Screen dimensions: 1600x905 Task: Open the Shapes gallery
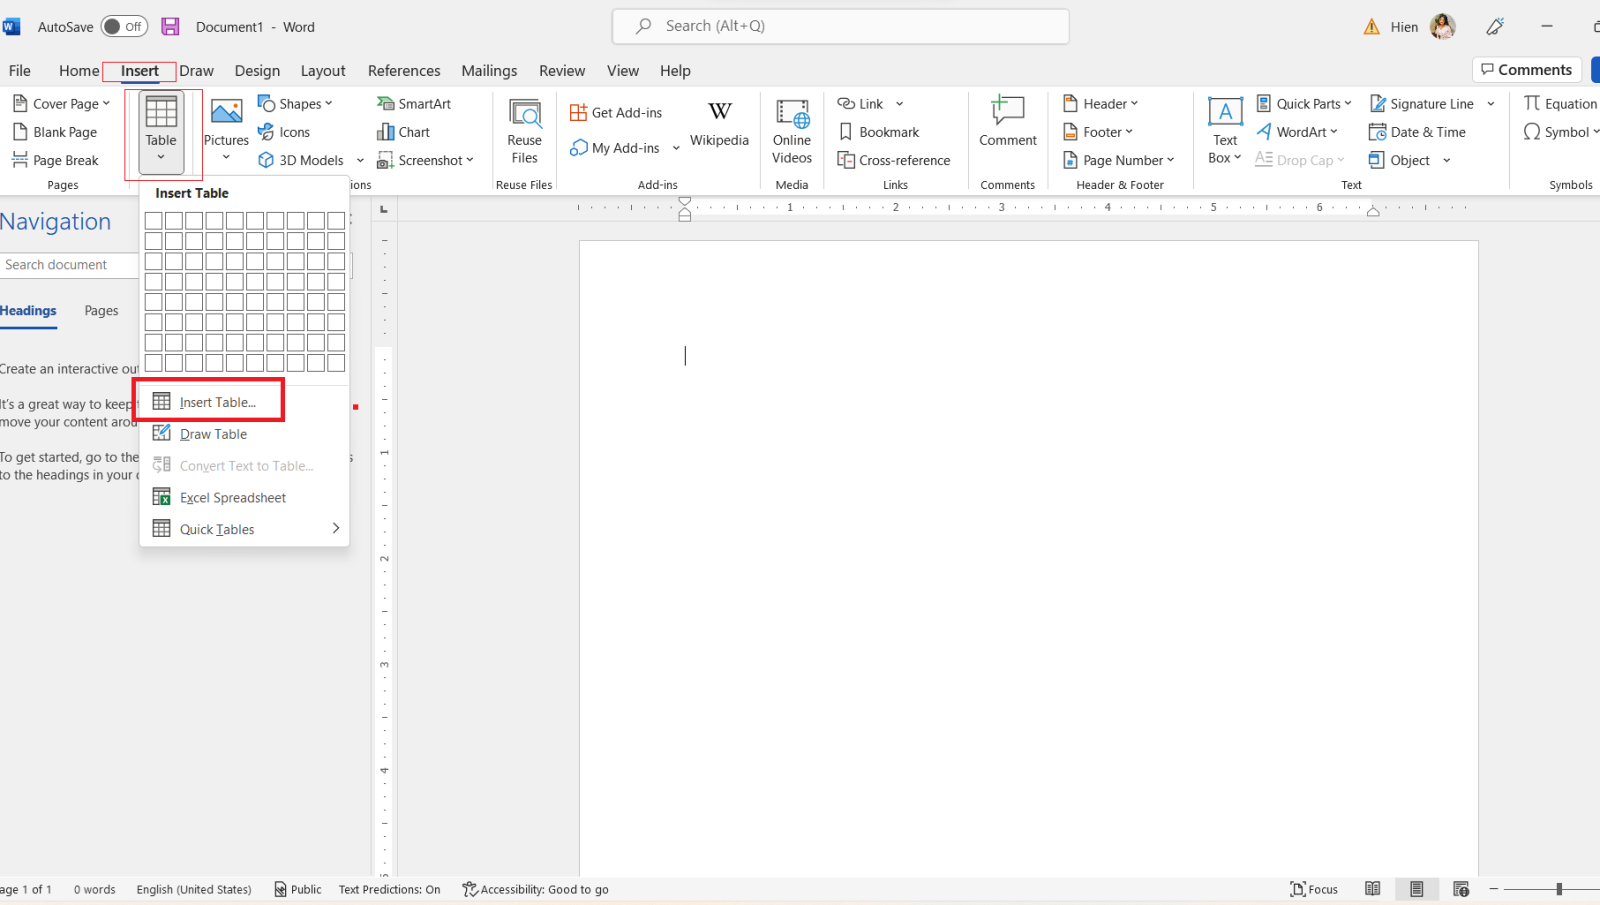[x=295, y=104]
